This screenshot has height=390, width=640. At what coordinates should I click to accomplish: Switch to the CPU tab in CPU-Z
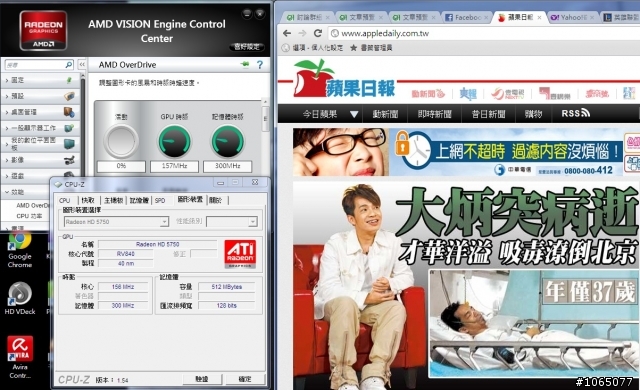click(64, 200)
